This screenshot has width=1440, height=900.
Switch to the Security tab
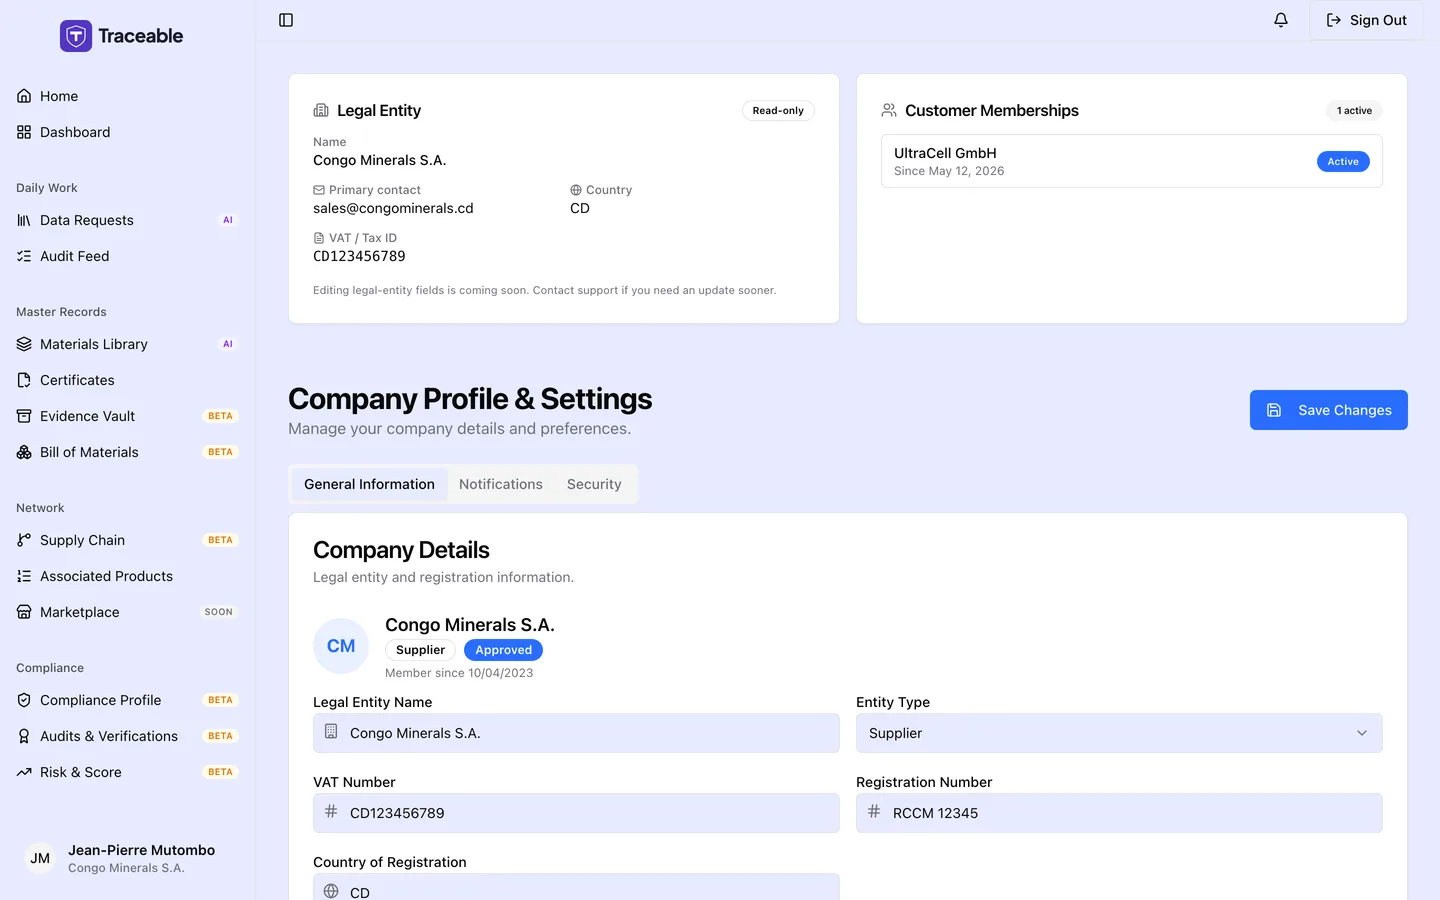coord(594,484)
